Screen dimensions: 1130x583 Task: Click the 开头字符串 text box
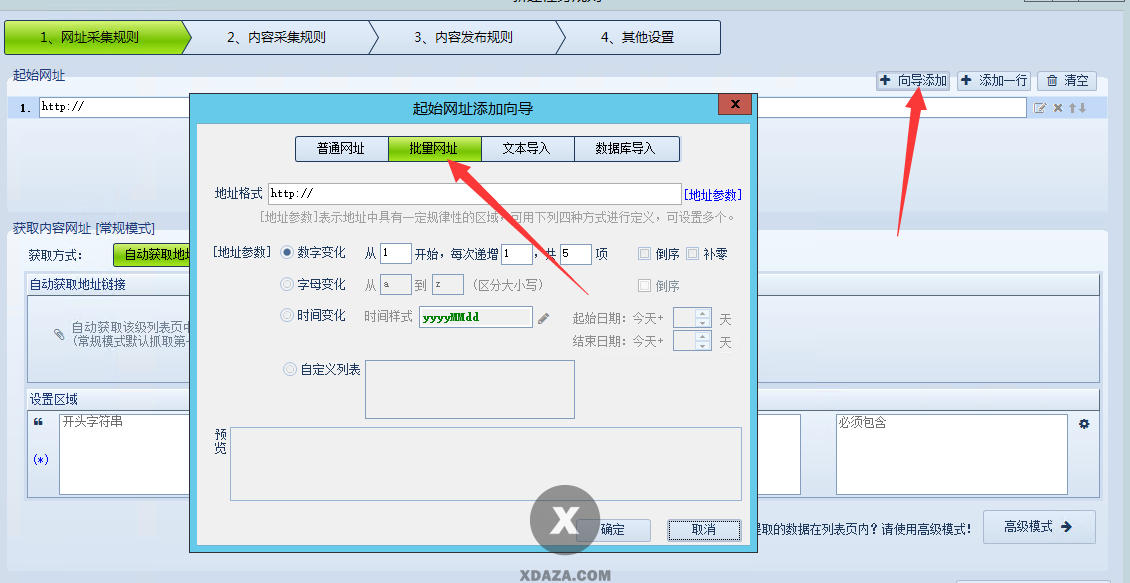click(x=124, y=454)
